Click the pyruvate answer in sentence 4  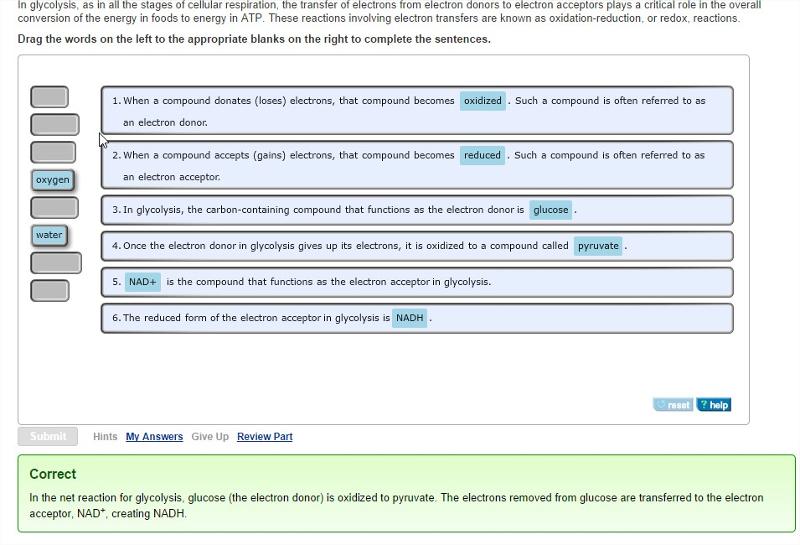pyautogui.click(x=598, y=246)
